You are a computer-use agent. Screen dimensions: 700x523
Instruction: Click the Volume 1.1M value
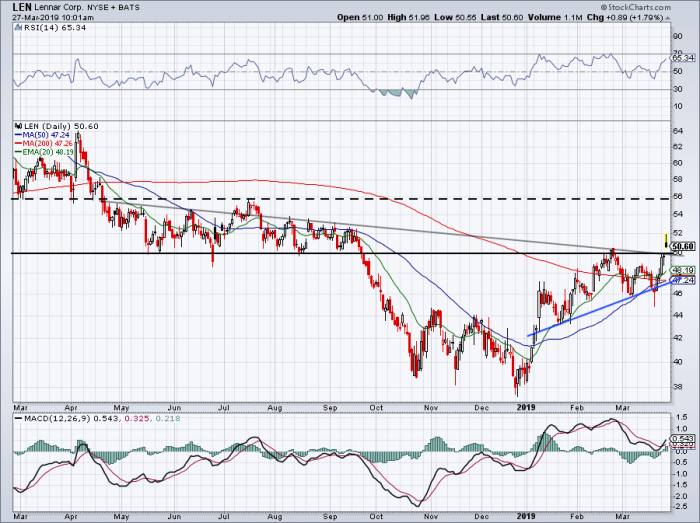pyautogui.click(x=555, y=17)
